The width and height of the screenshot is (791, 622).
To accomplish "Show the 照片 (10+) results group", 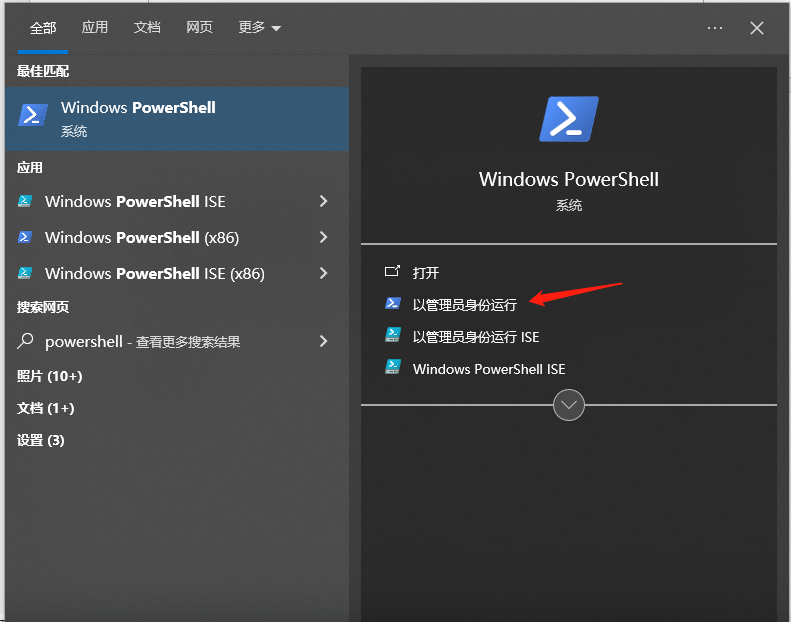I will coord(49,376).
